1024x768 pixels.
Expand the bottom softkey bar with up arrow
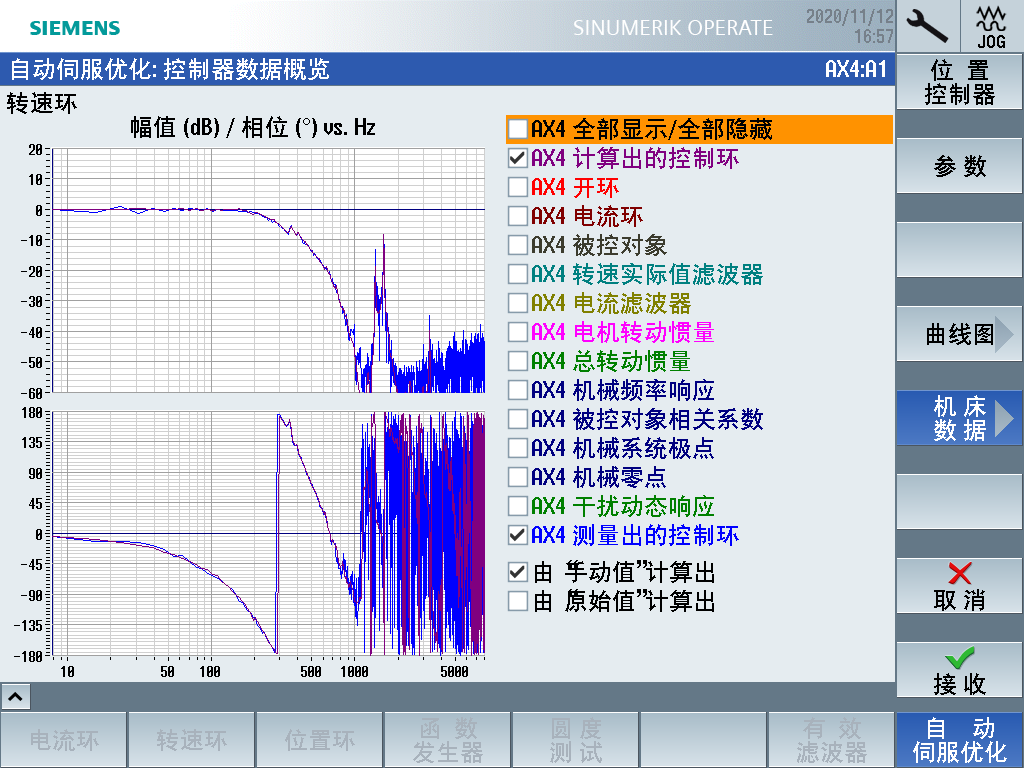[x=17, y=696]
